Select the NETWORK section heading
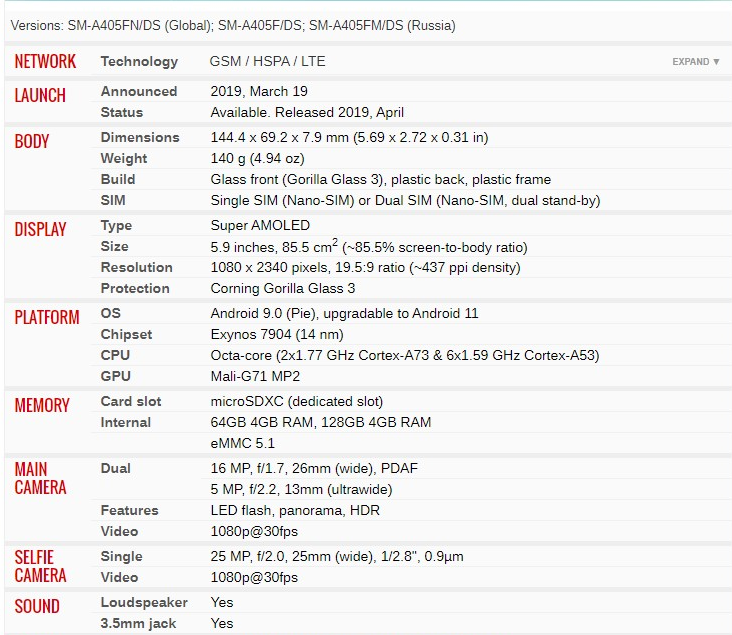Screen dimensions: 732x635 pyautogui.click(x=45, y=62)
